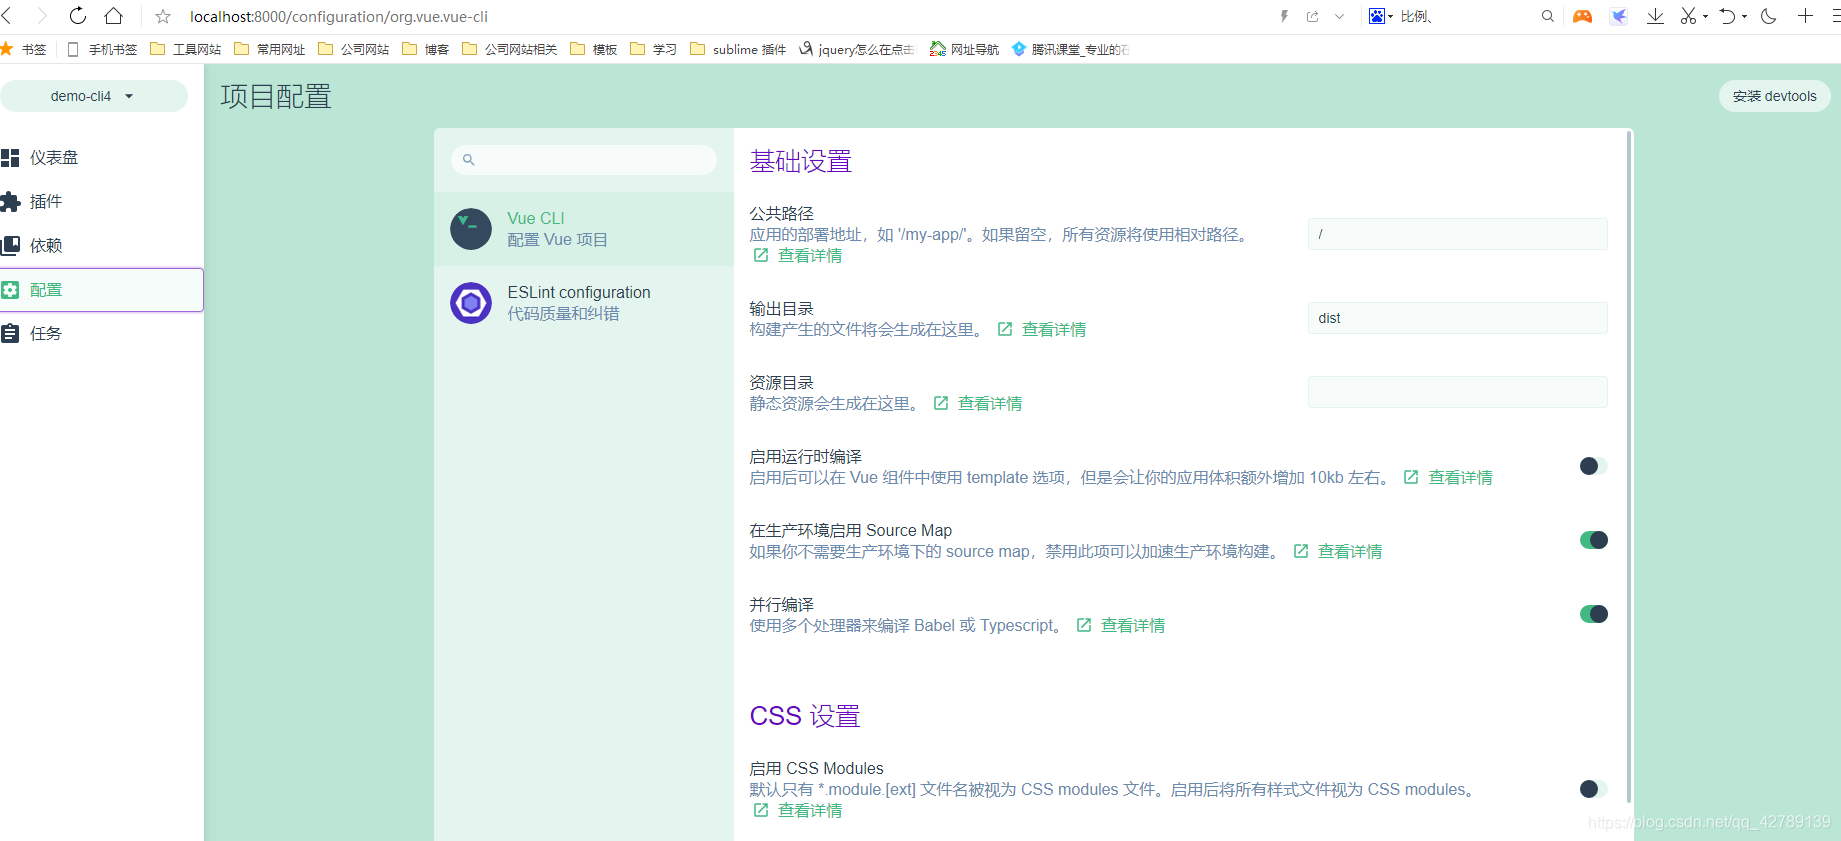Select the Vue CLI configuration entry
The height and width of the screenshot is (841, 1841).
point(584,229)
